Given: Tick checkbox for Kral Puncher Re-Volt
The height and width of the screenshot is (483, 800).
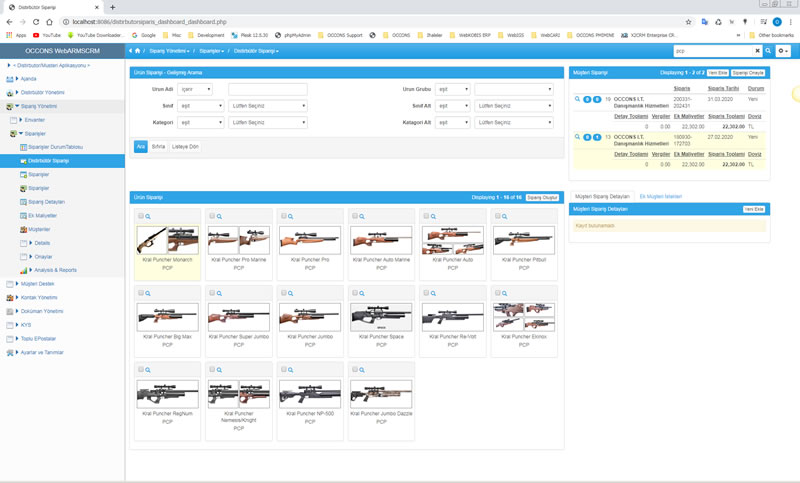Looking at the screenshot, I should point(426,293).
